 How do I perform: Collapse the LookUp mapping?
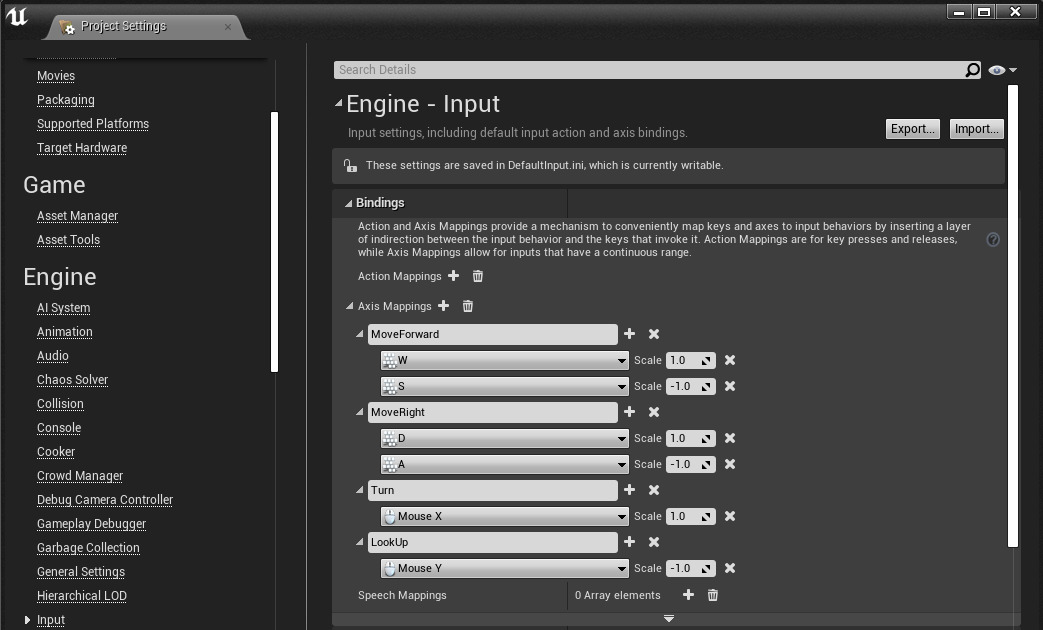click(x=360, y=542)
